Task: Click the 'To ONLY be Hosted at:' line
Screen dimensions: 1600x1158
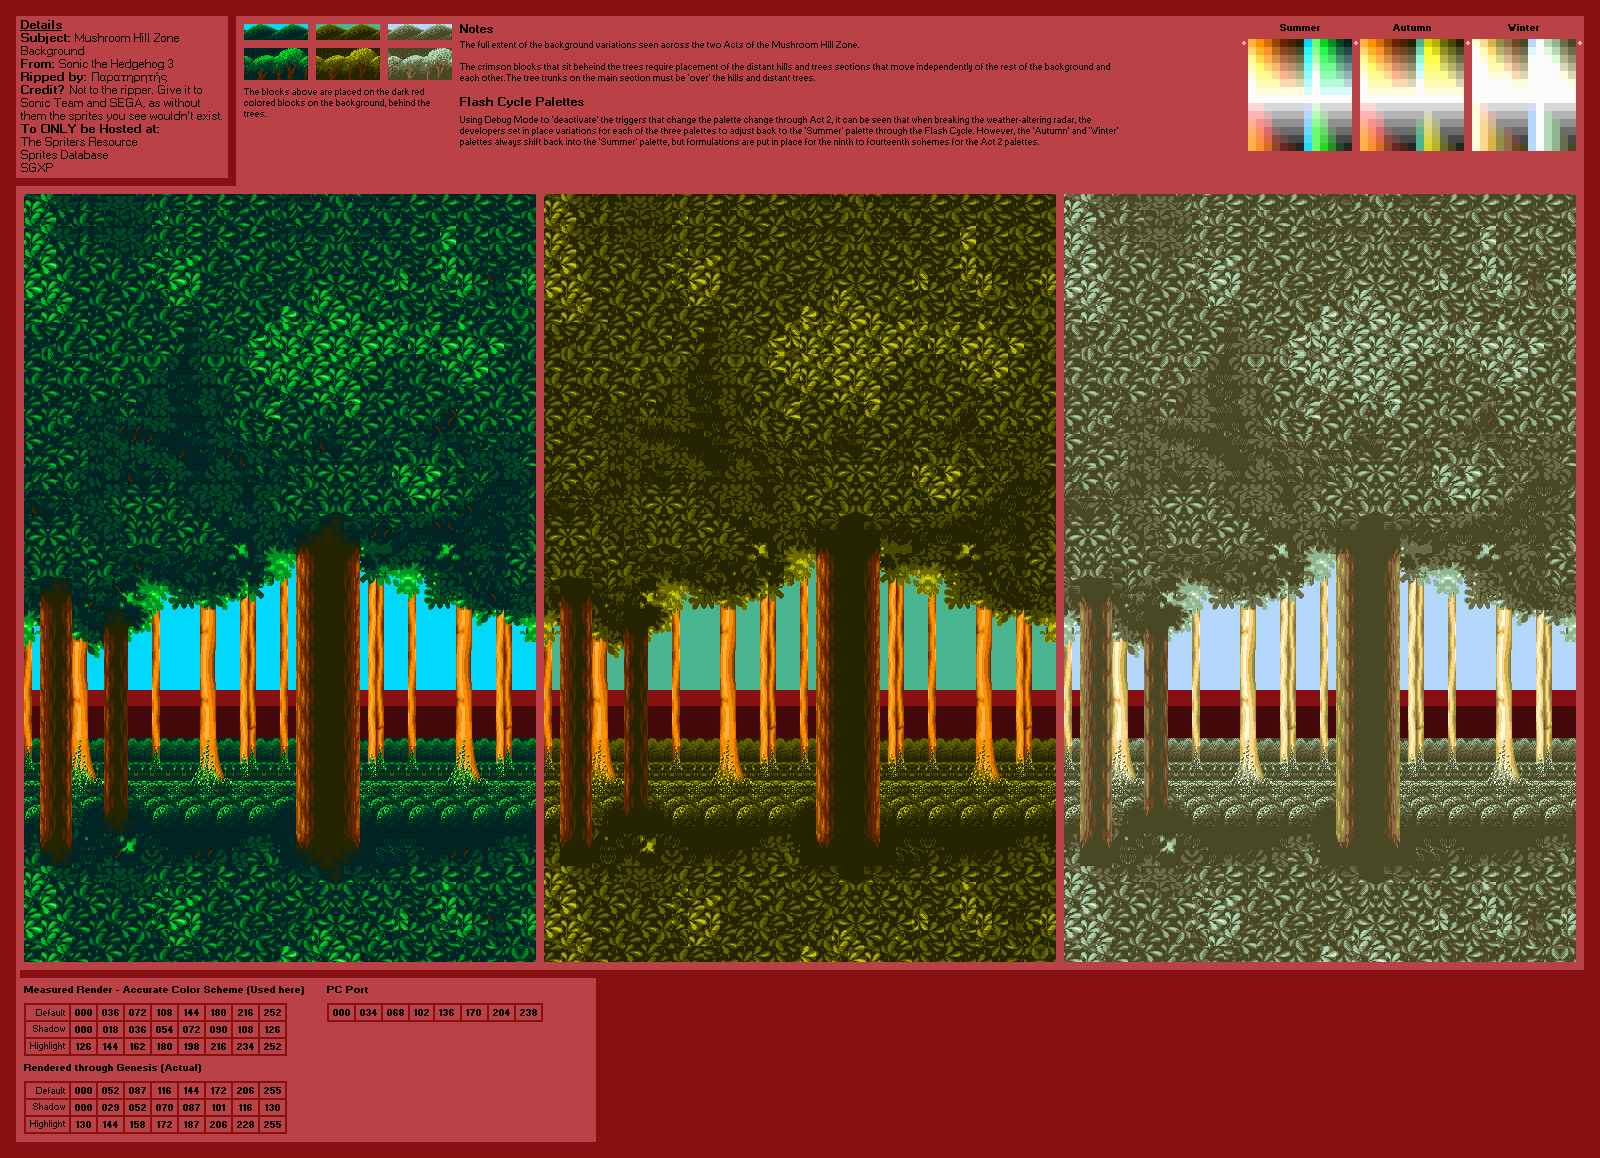Action: pos(90,129)
